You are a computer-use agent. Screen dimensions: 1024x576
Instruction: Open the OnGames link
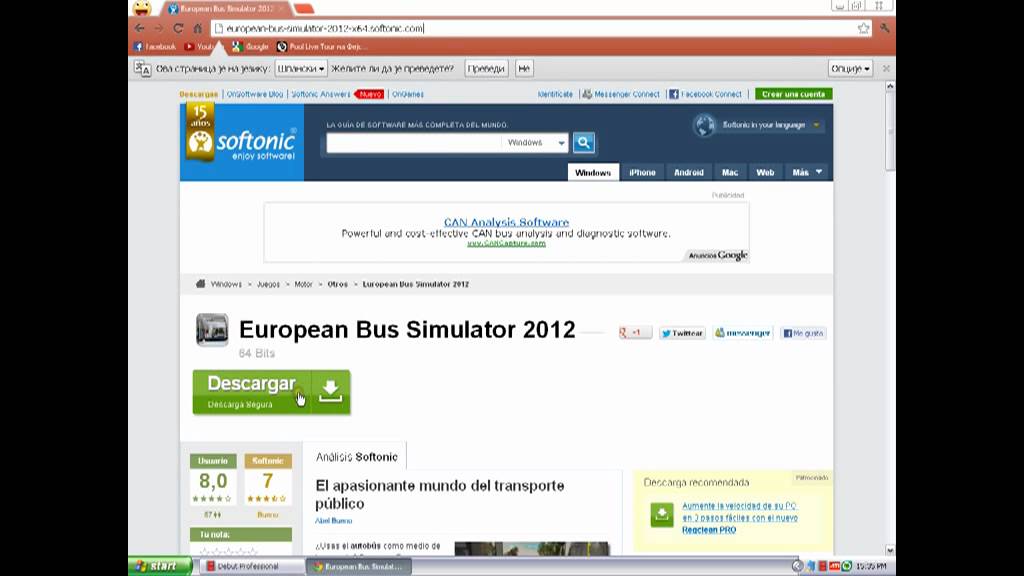(x=408, y=94)
